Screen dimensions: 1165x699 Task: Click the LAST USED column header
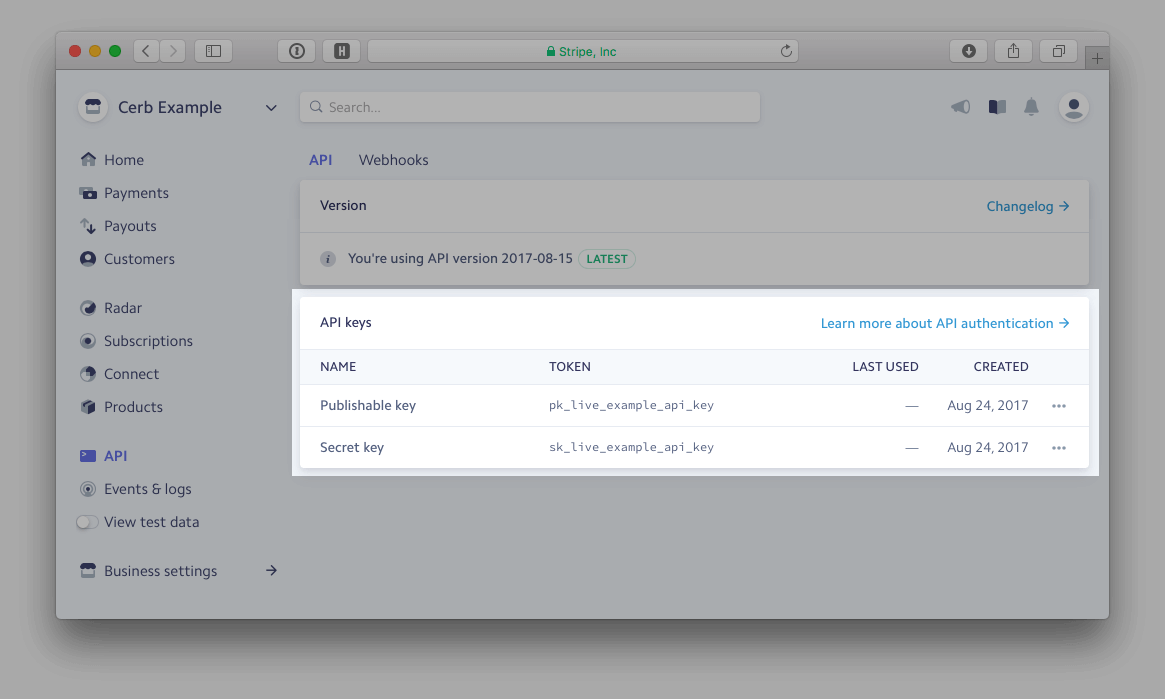point(885,367)
